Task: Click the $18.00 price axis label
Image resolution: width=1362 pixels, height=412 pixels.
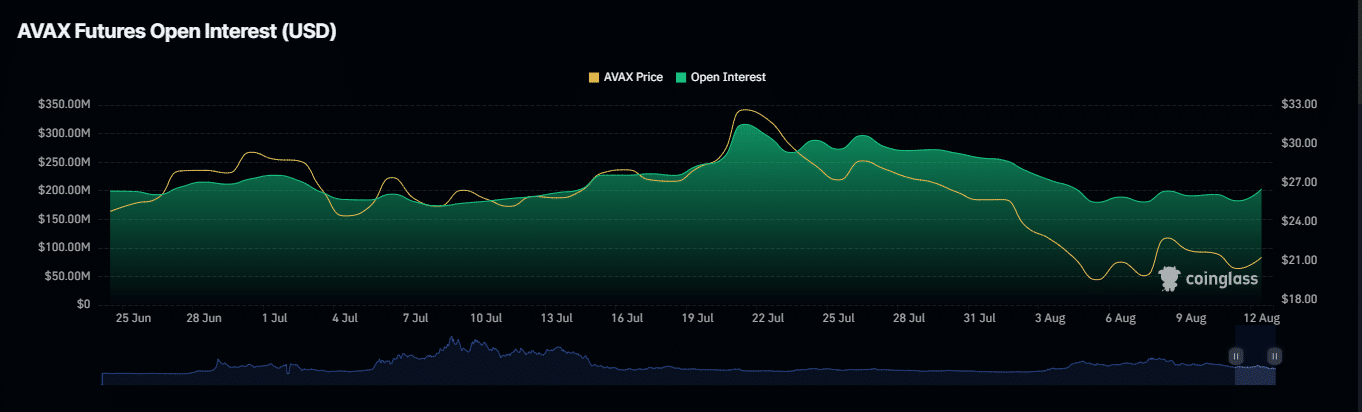Action: (1299, 299)
